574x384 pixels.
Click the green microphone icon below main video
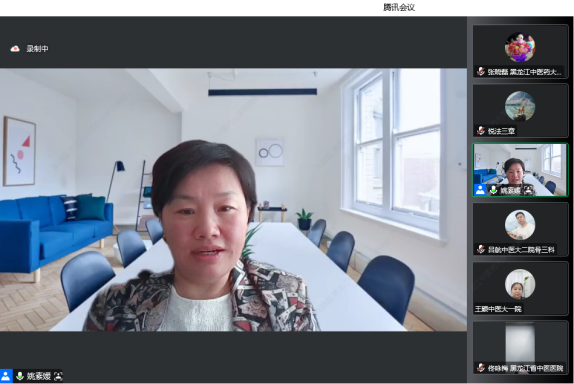pyautogui.click(x=20, y=376)
